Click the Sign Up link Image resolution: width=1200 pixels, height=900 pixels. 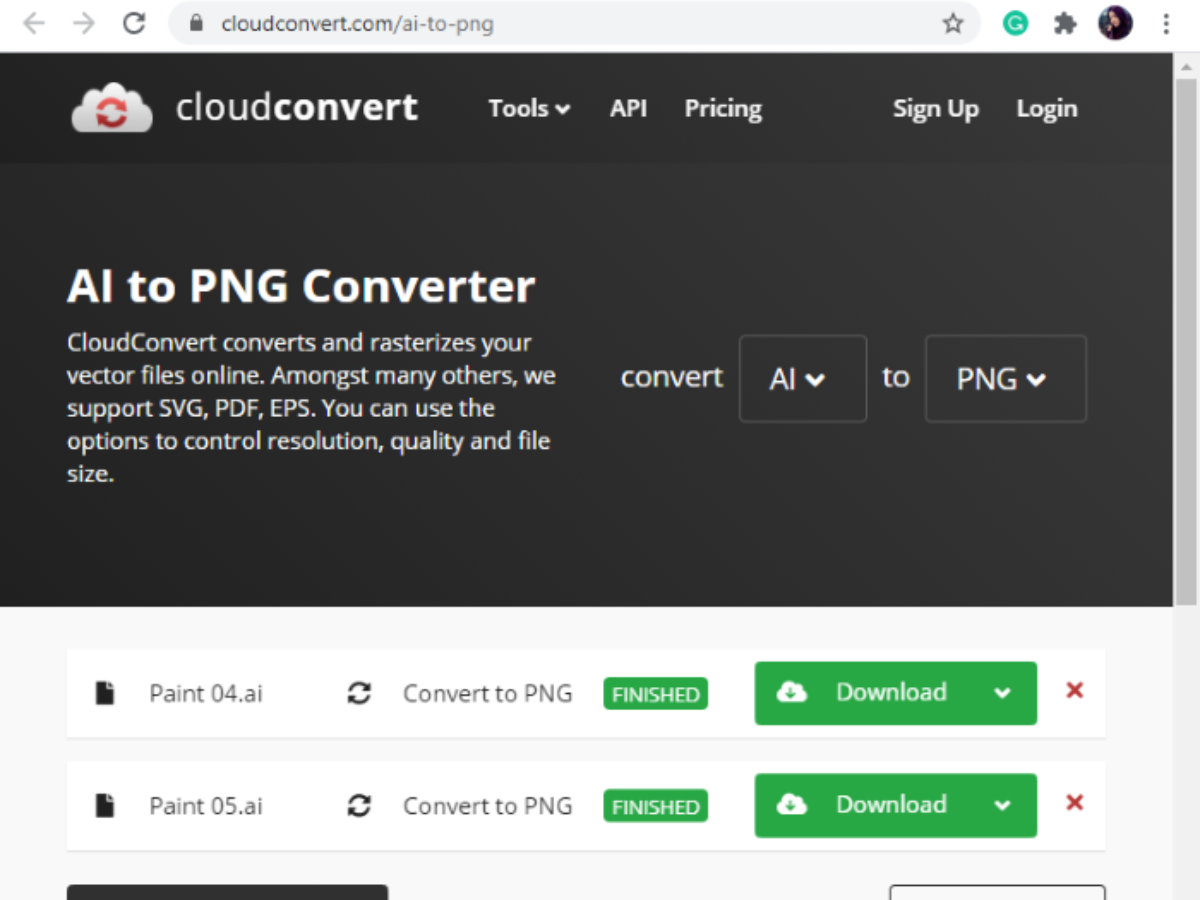936,108
